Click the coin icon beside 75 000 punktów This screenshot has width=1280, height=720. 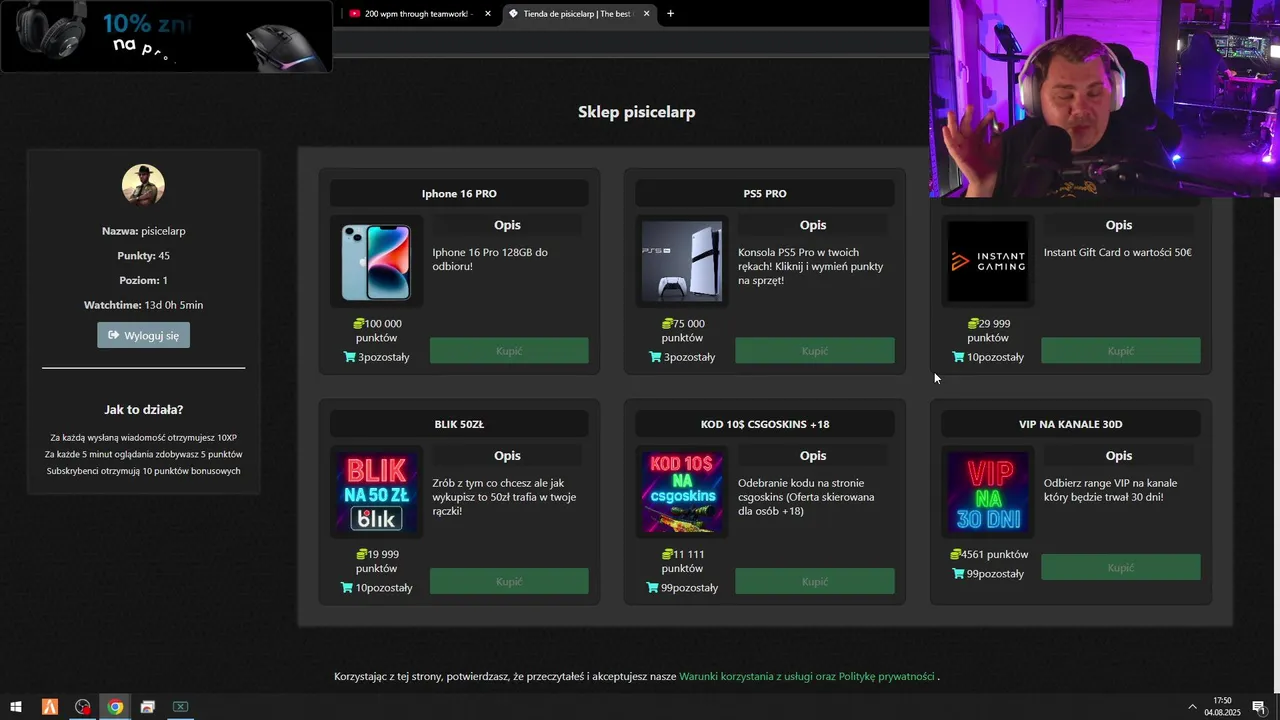click(x=667, y=324)
